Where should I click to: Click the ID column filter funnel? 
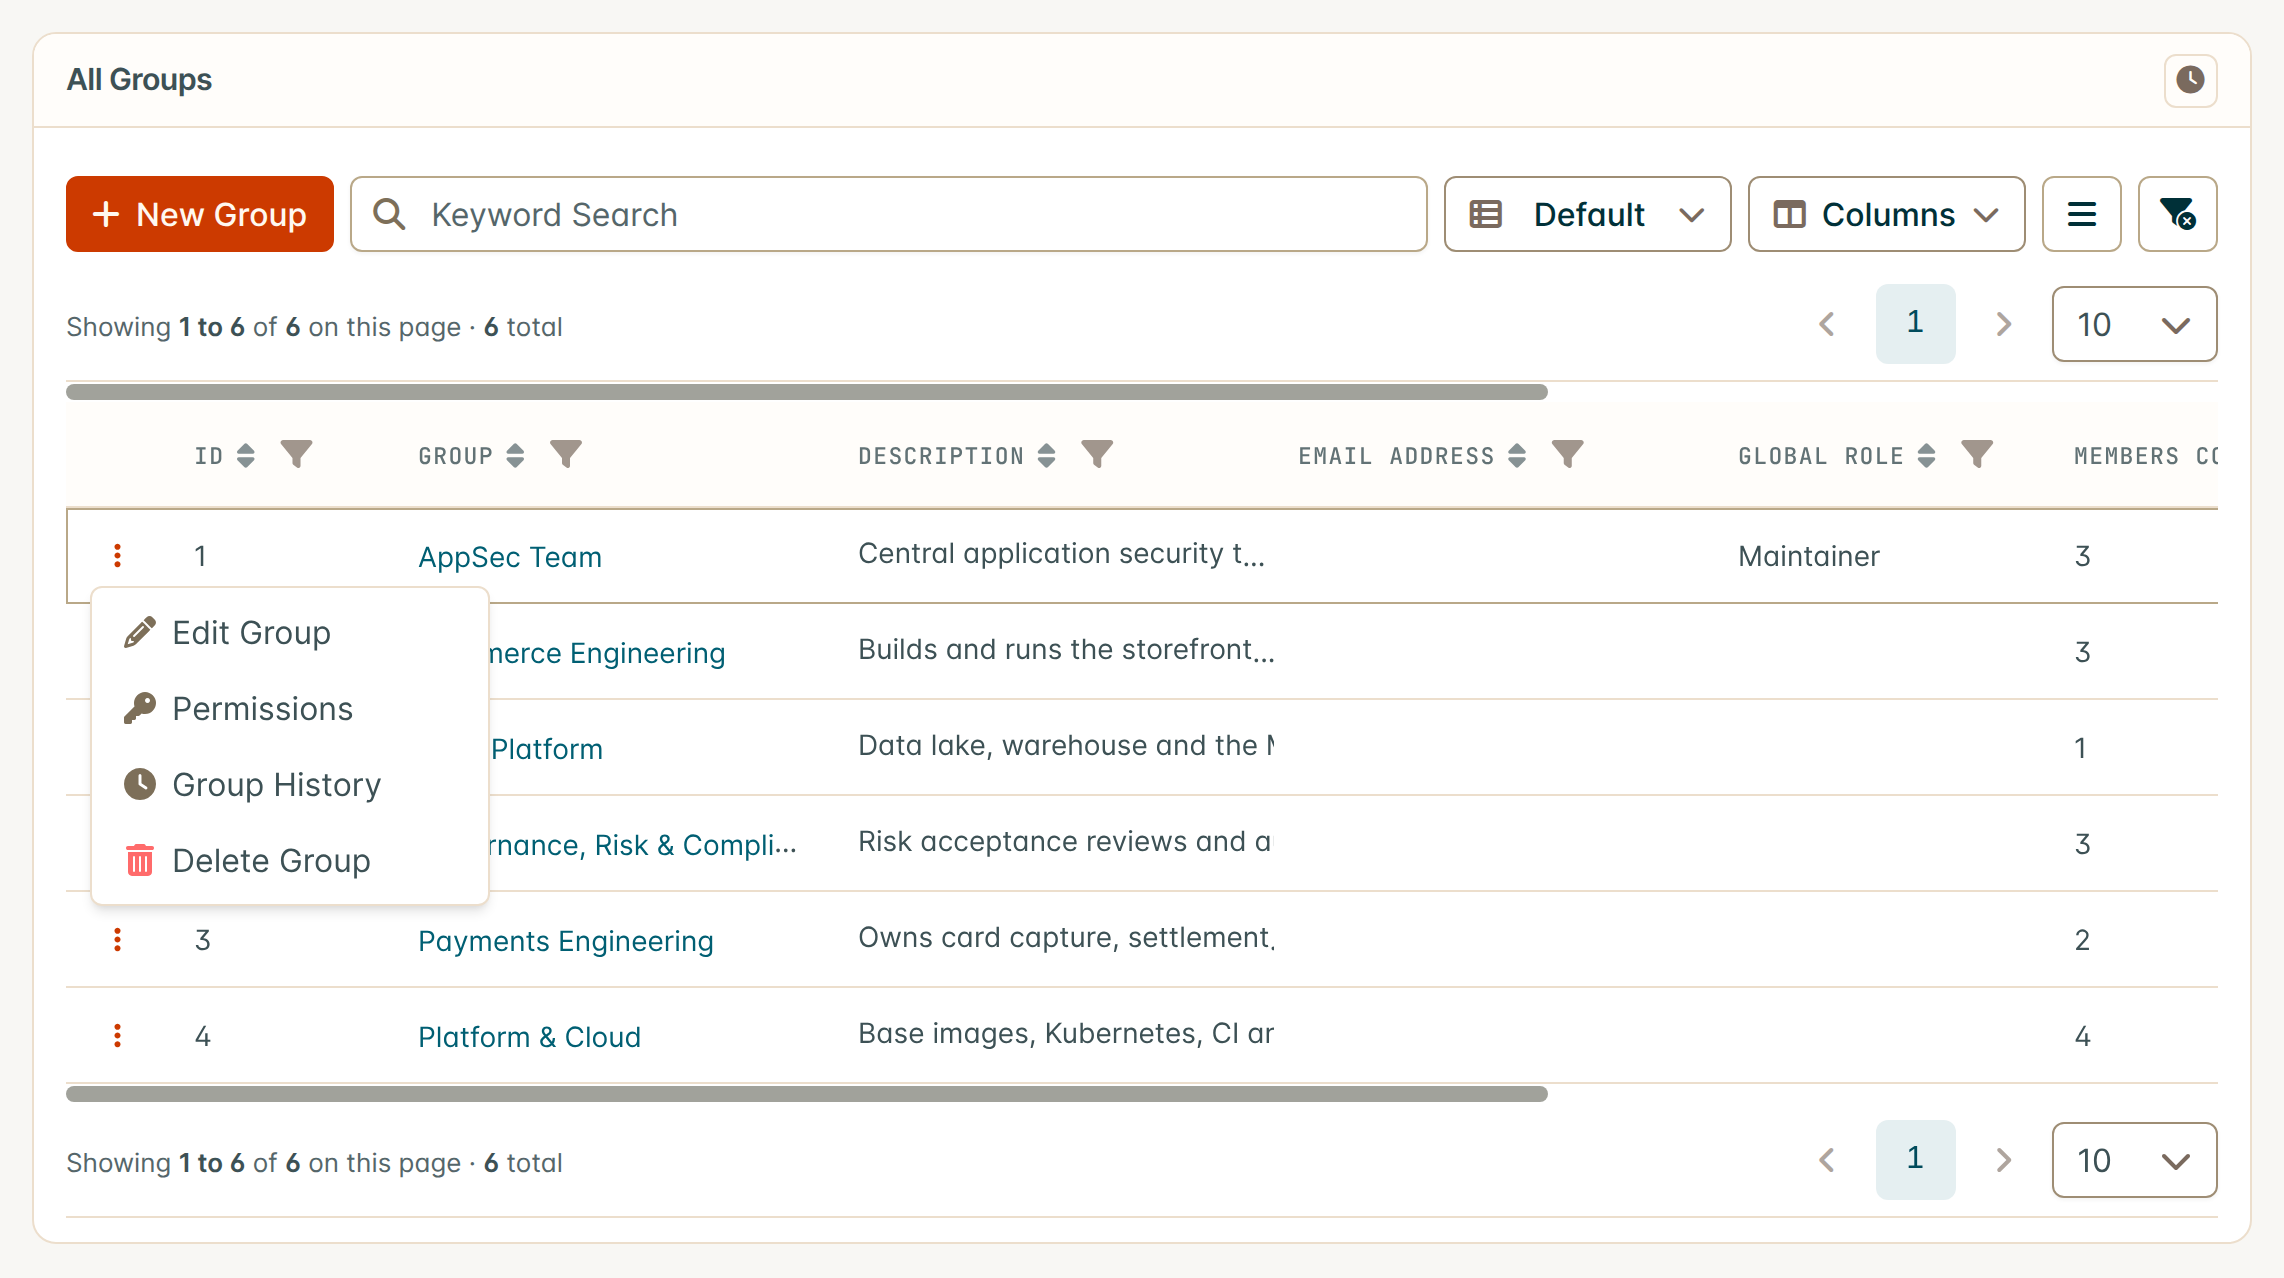point(296,455)
